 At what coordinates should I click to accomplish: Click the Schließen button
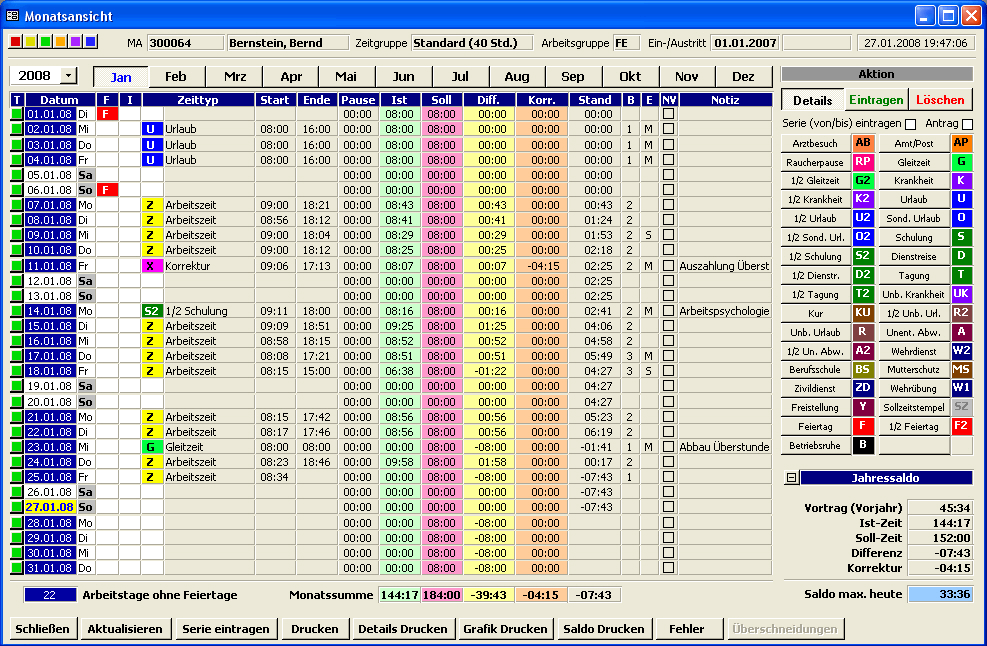[x=42, y=628]
